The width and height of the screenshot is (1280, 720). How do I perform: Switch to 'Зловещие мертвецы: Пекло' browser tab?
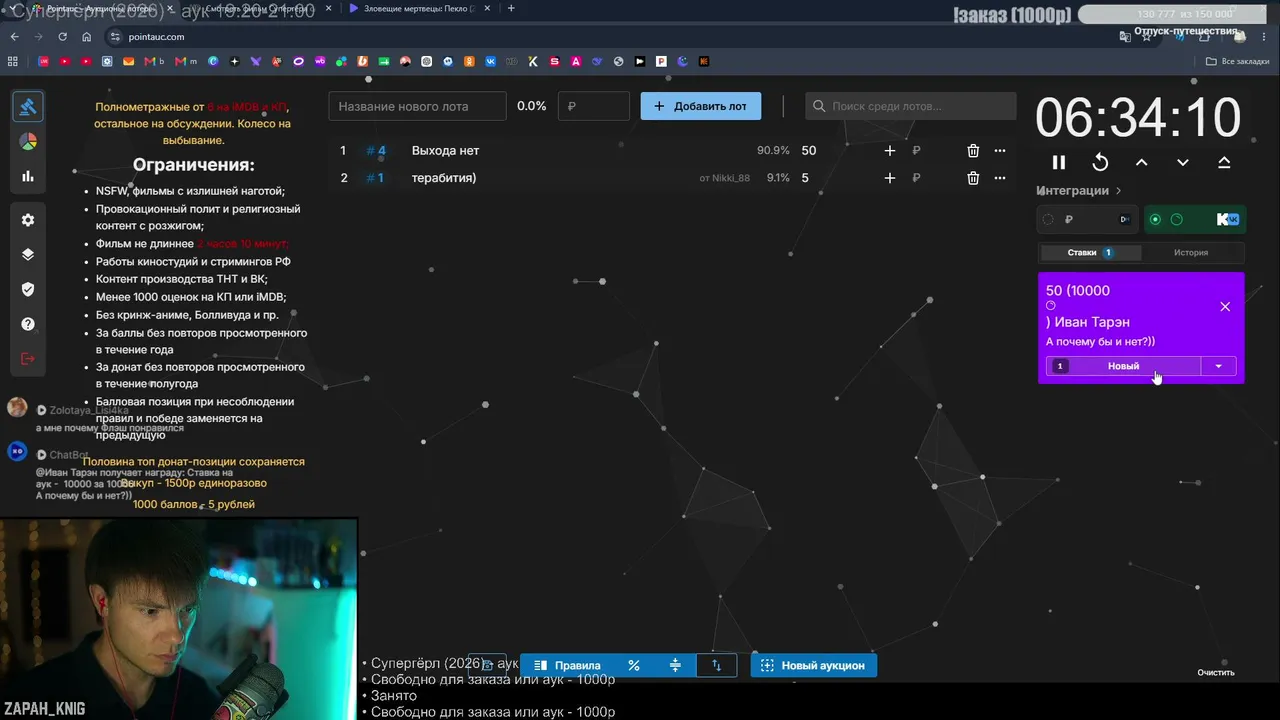(419, 8)
